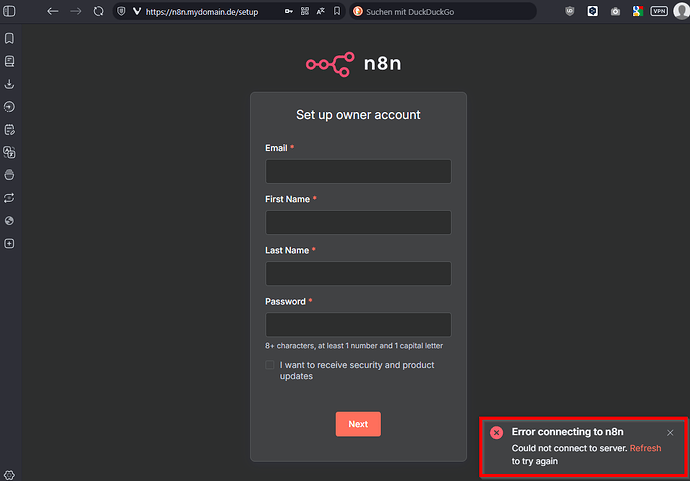Open the Translate panel in the sidebar
This screenshot has width=690, height=481.
9,152
